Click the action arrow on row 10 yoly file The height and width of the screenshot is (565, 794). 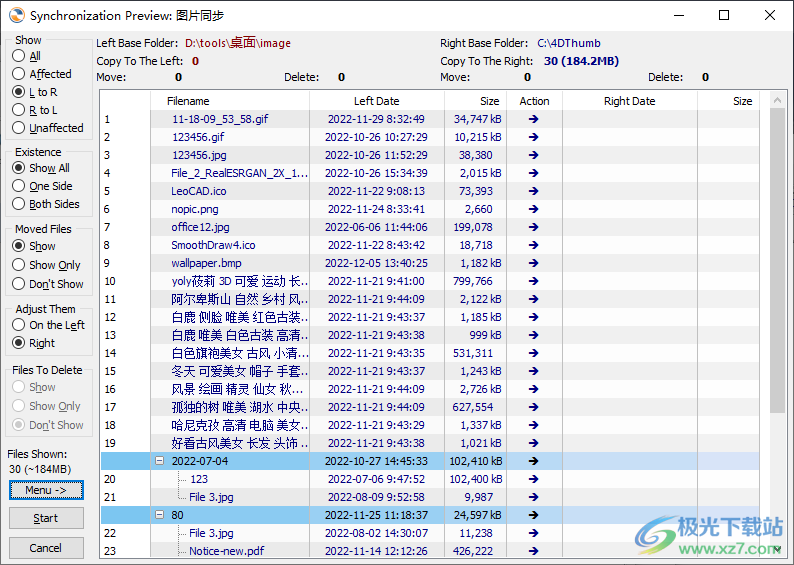533,281
